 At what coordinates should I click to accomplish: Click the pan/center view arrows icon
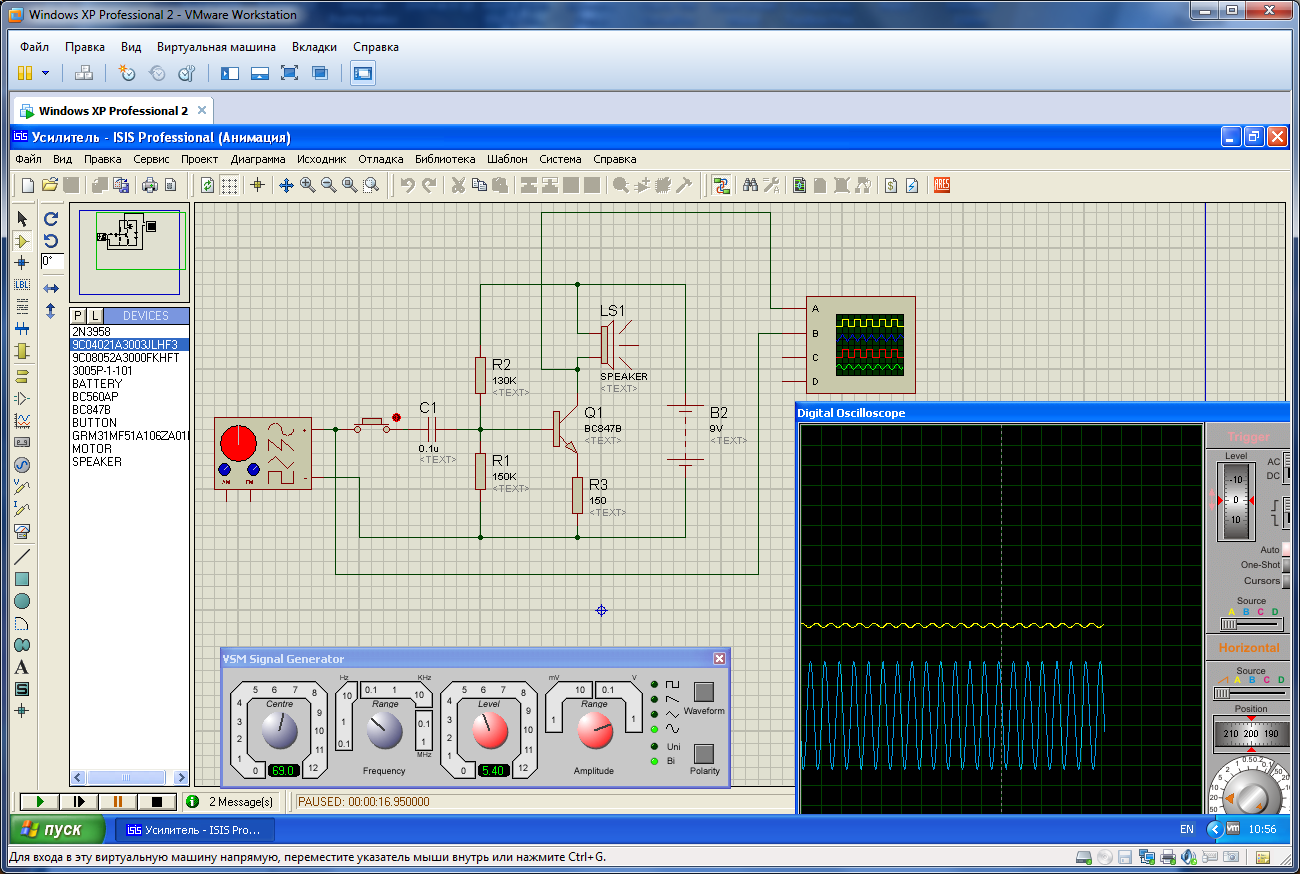click(286, 185)
